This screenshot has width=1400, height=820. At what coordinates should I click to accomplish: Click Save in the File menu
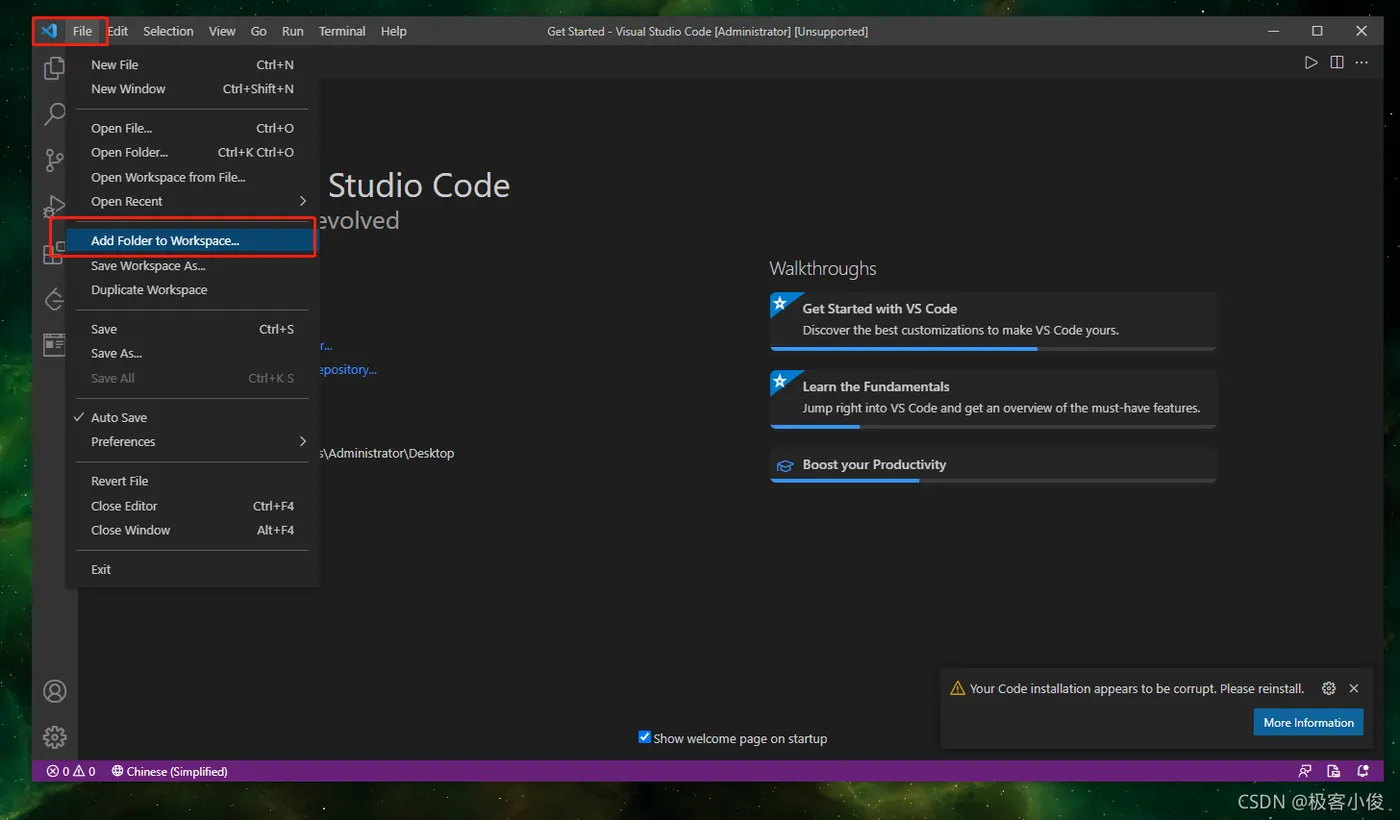[193, 329]
